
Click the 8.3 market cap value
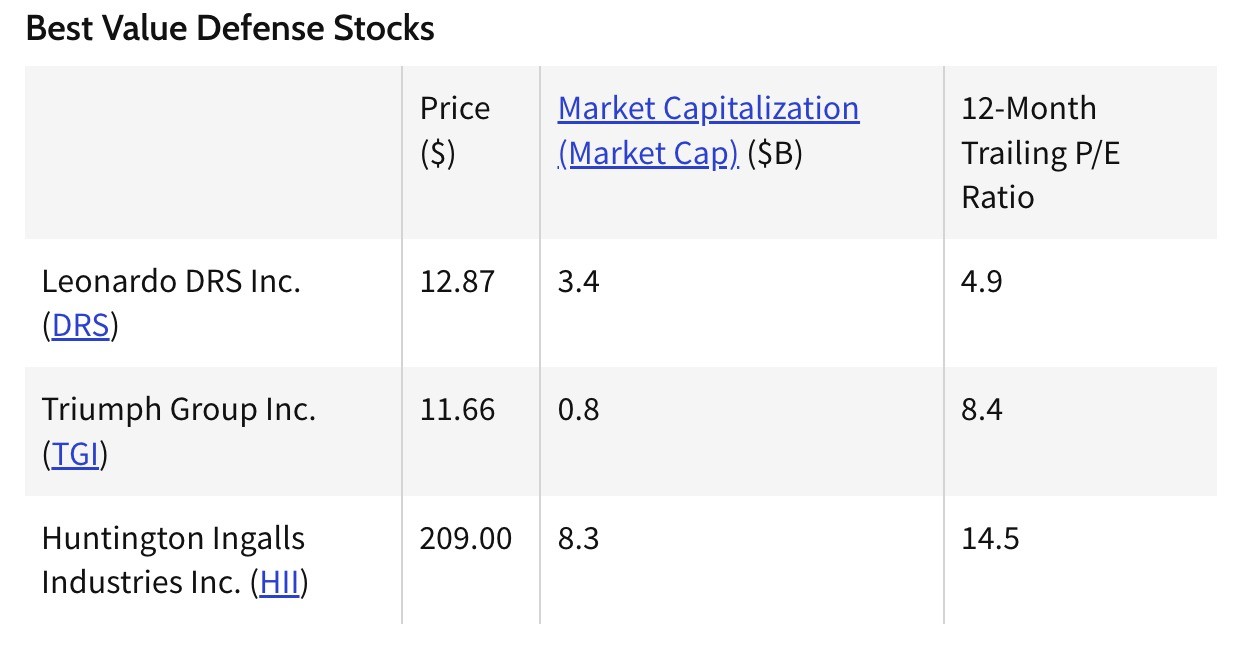coord(579,539)
